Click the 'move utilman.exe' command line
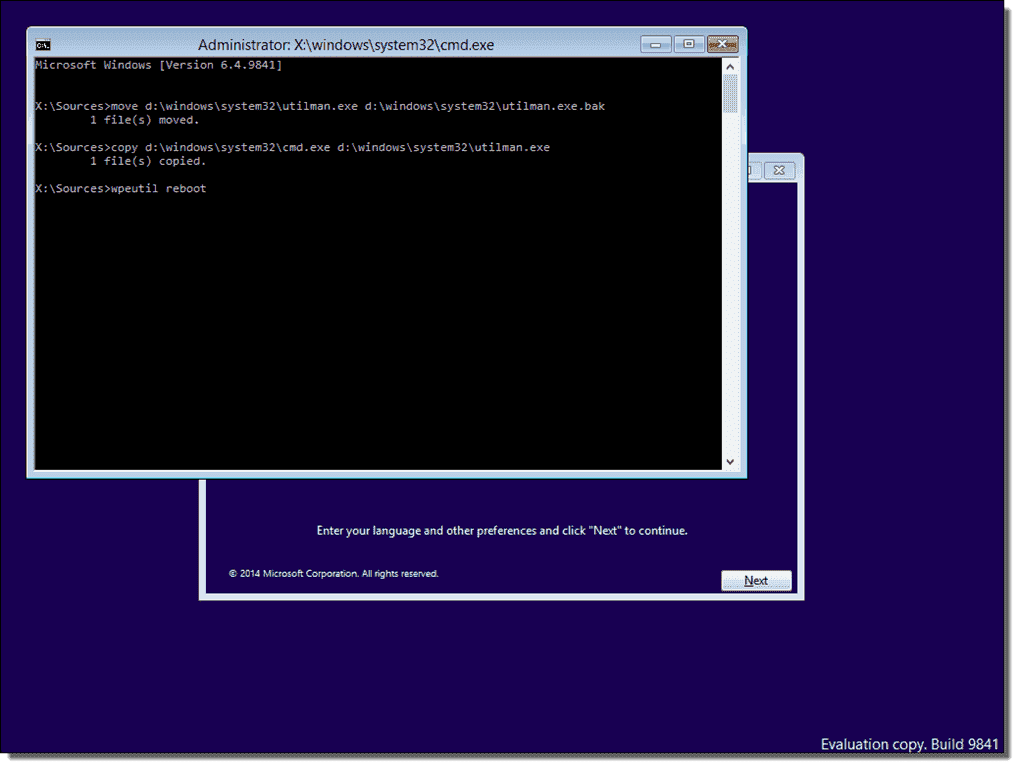This screenshot has width=1019, height=768. (x=319, y=106)
